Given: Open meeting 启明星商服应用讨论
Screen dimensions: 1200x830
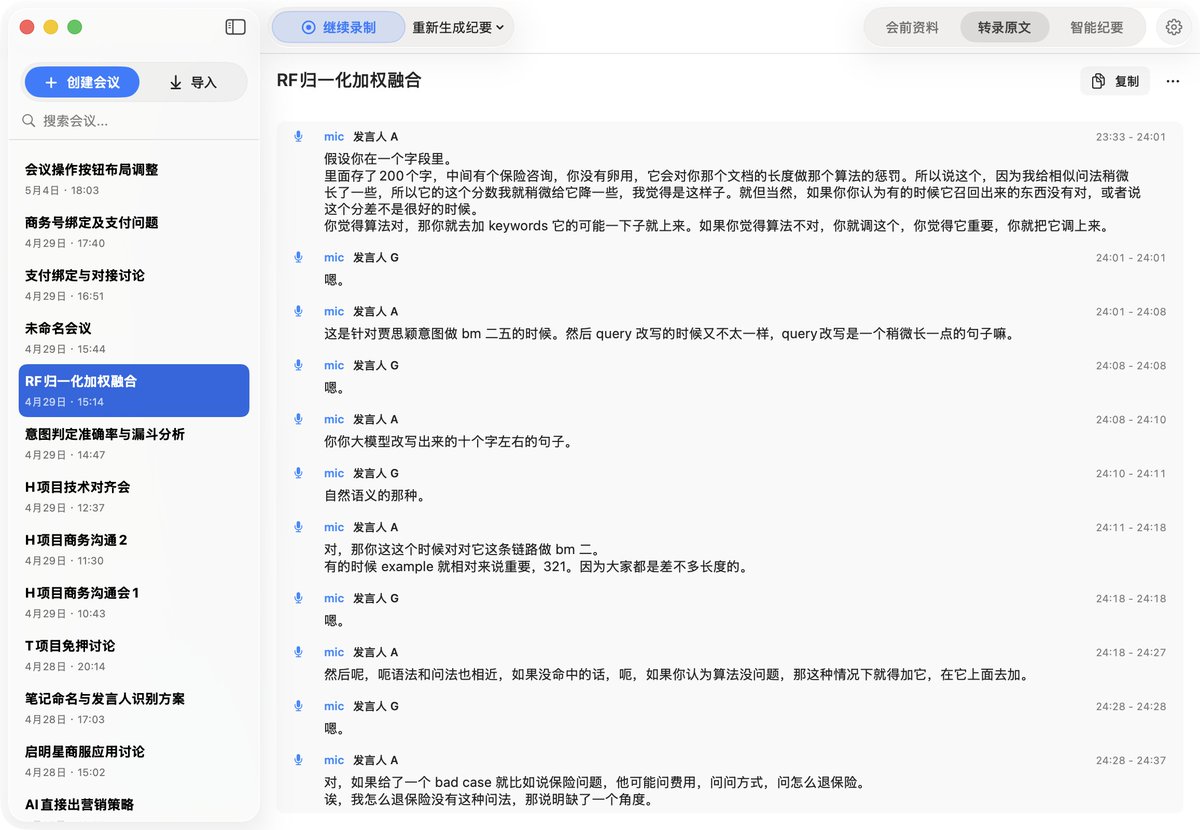Looking at the screenshot, I should 134,762.
